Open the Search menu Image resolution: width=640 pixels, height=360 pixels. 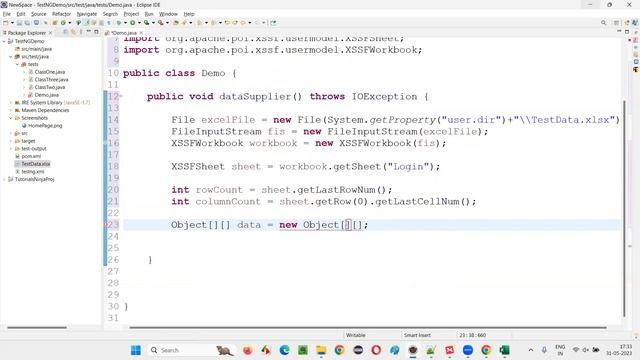click(110, 14)
